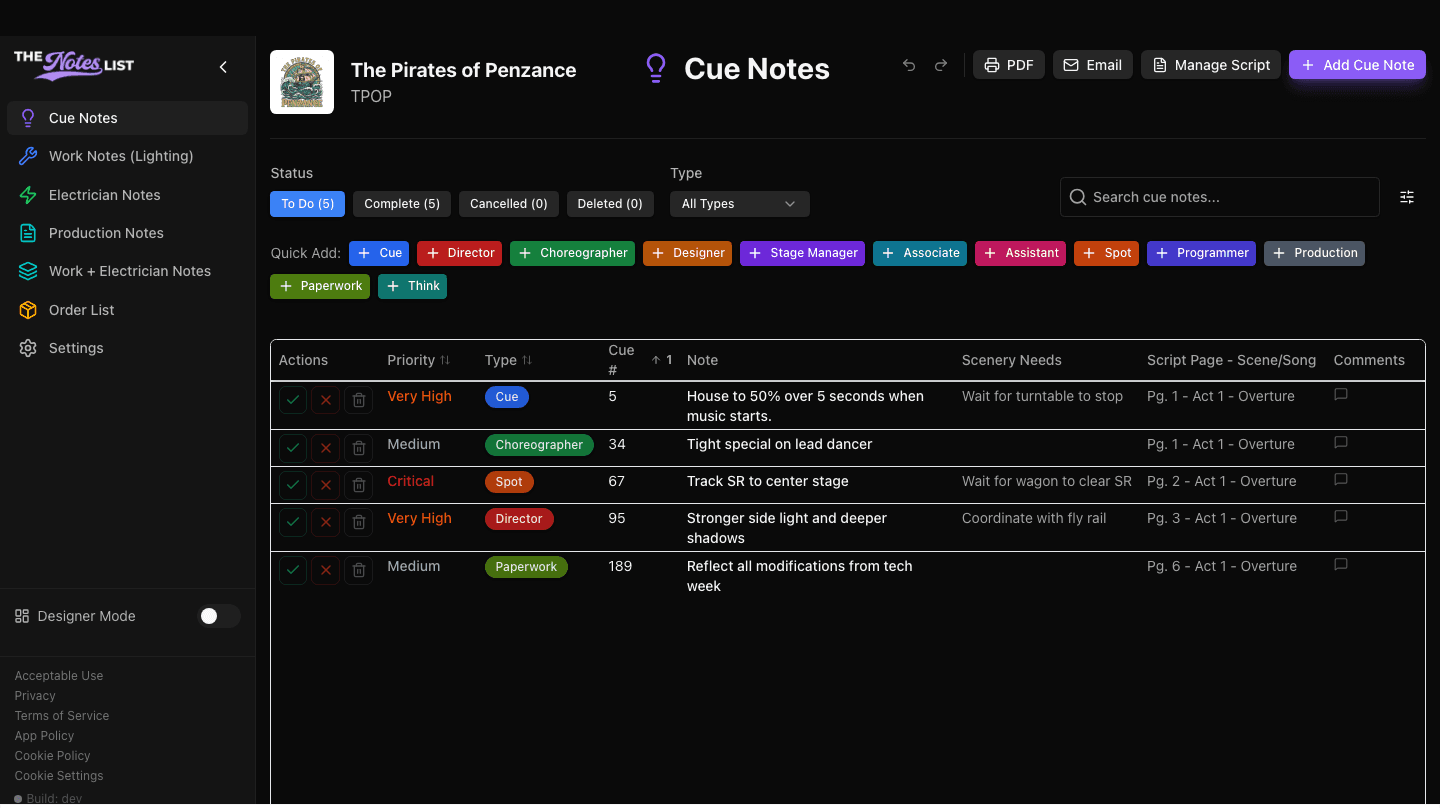Image resolution: width=1440 pixels, height=808 pixels.
Task: Open the All Types dropdown
Action: coord(740,204)
